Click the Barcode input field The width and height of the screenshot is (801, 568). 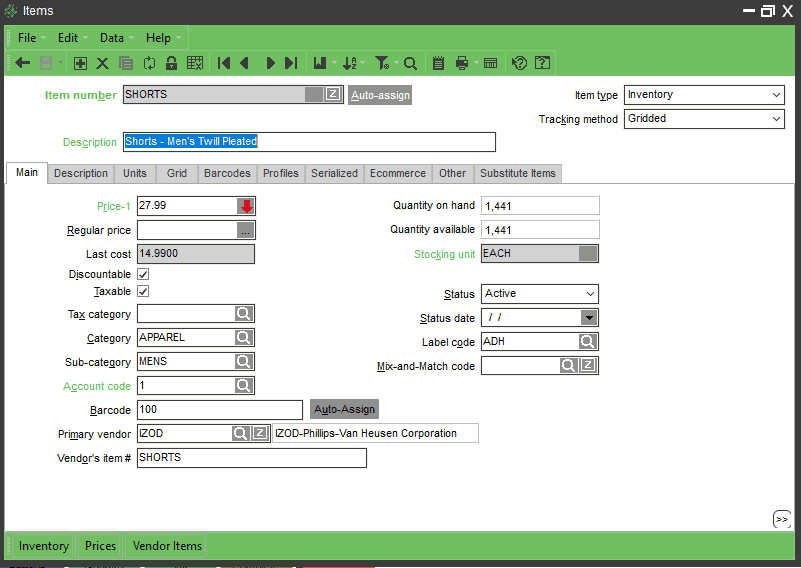tap(220, 410)
